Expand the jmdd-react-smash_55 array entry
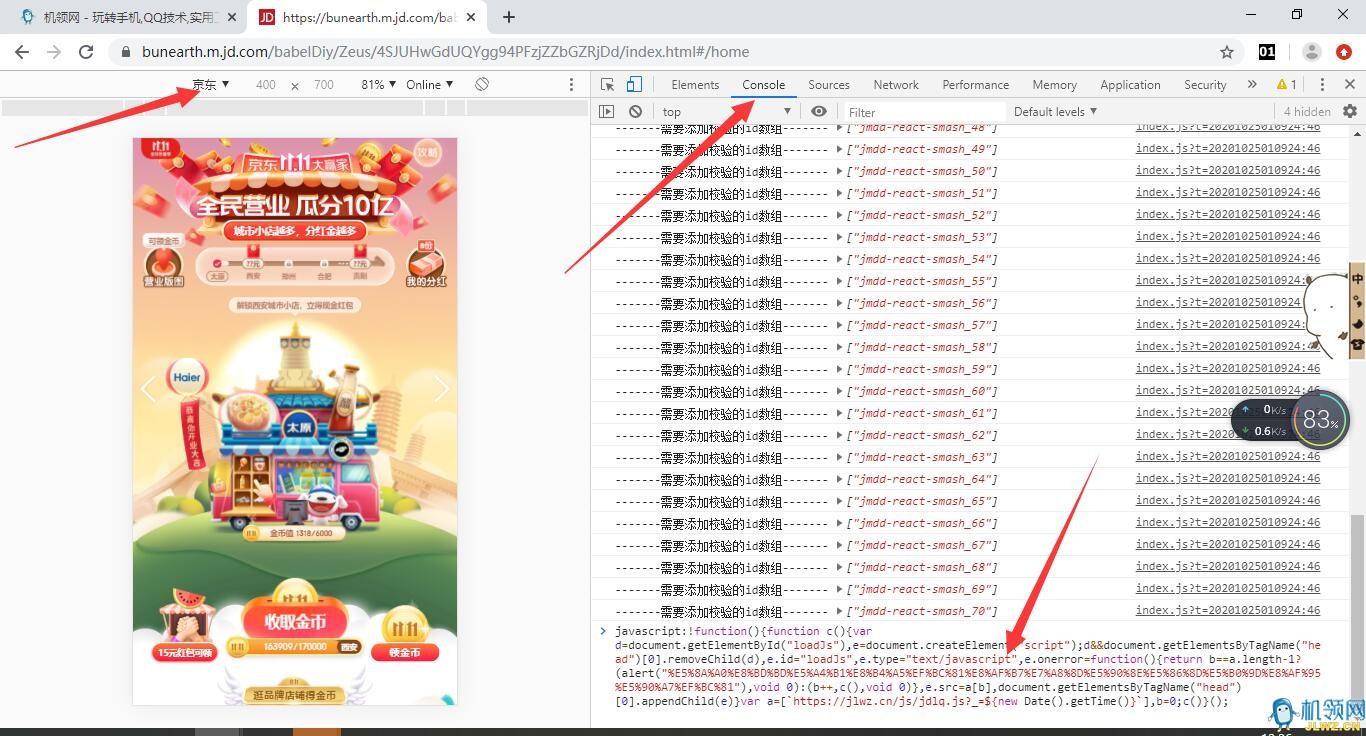Screen dimensions: 1366x736 click(x=840, y=281)
